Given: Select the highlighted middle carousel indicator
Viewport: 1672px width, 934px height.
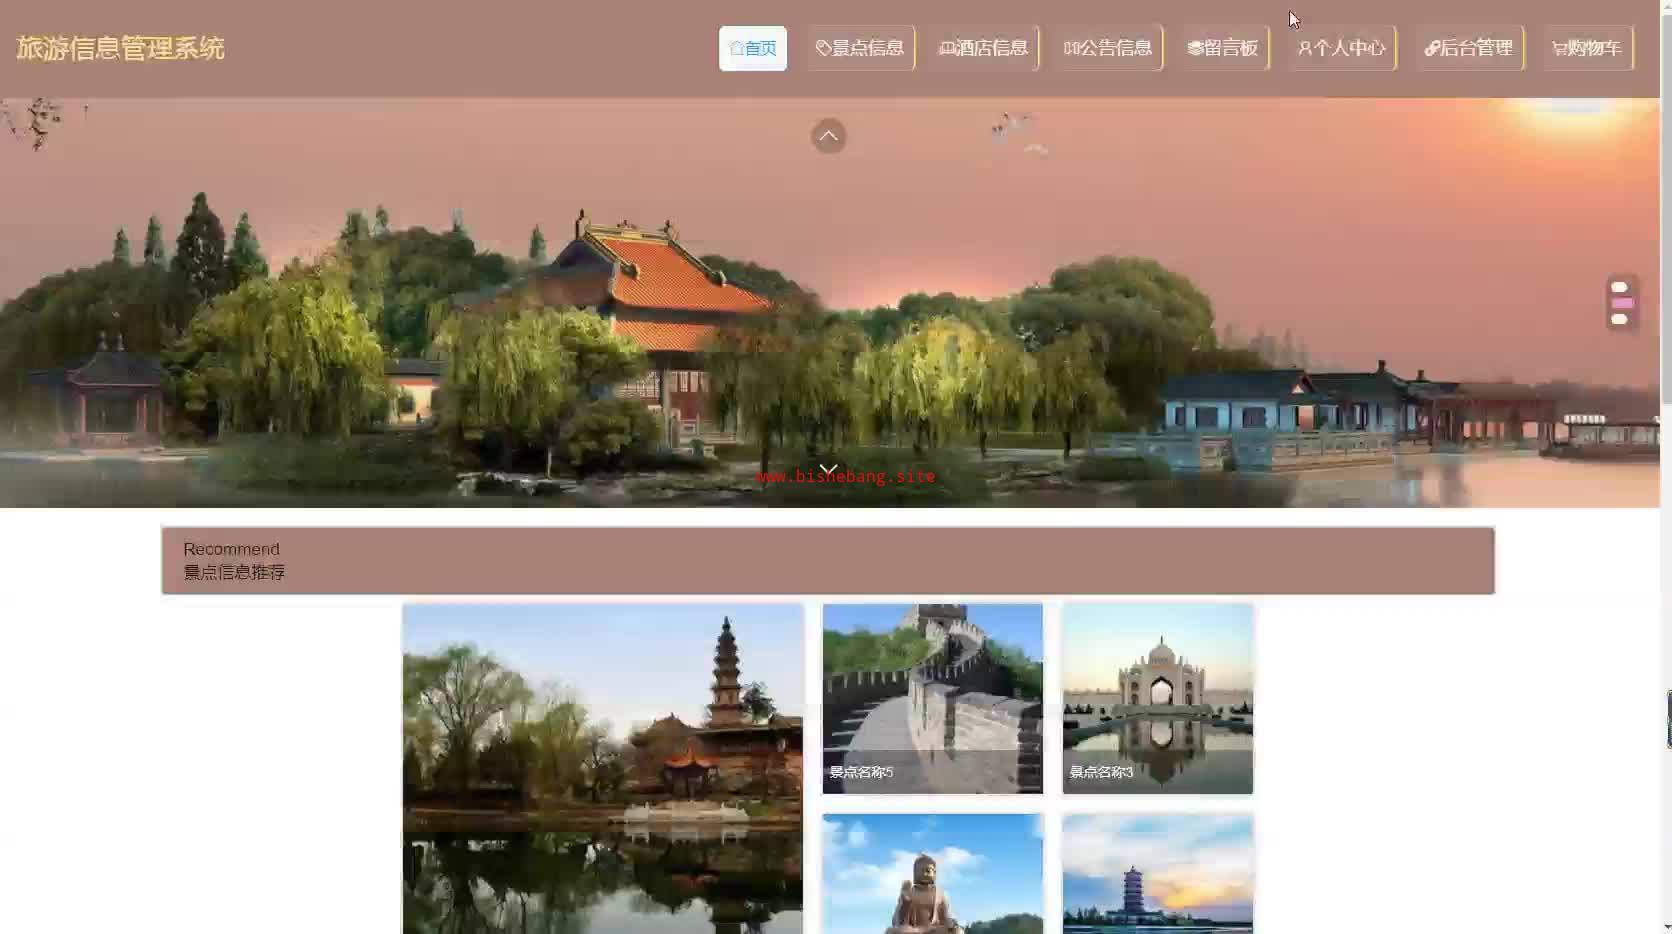Looking at the screenshot, I should (1622, 303).
